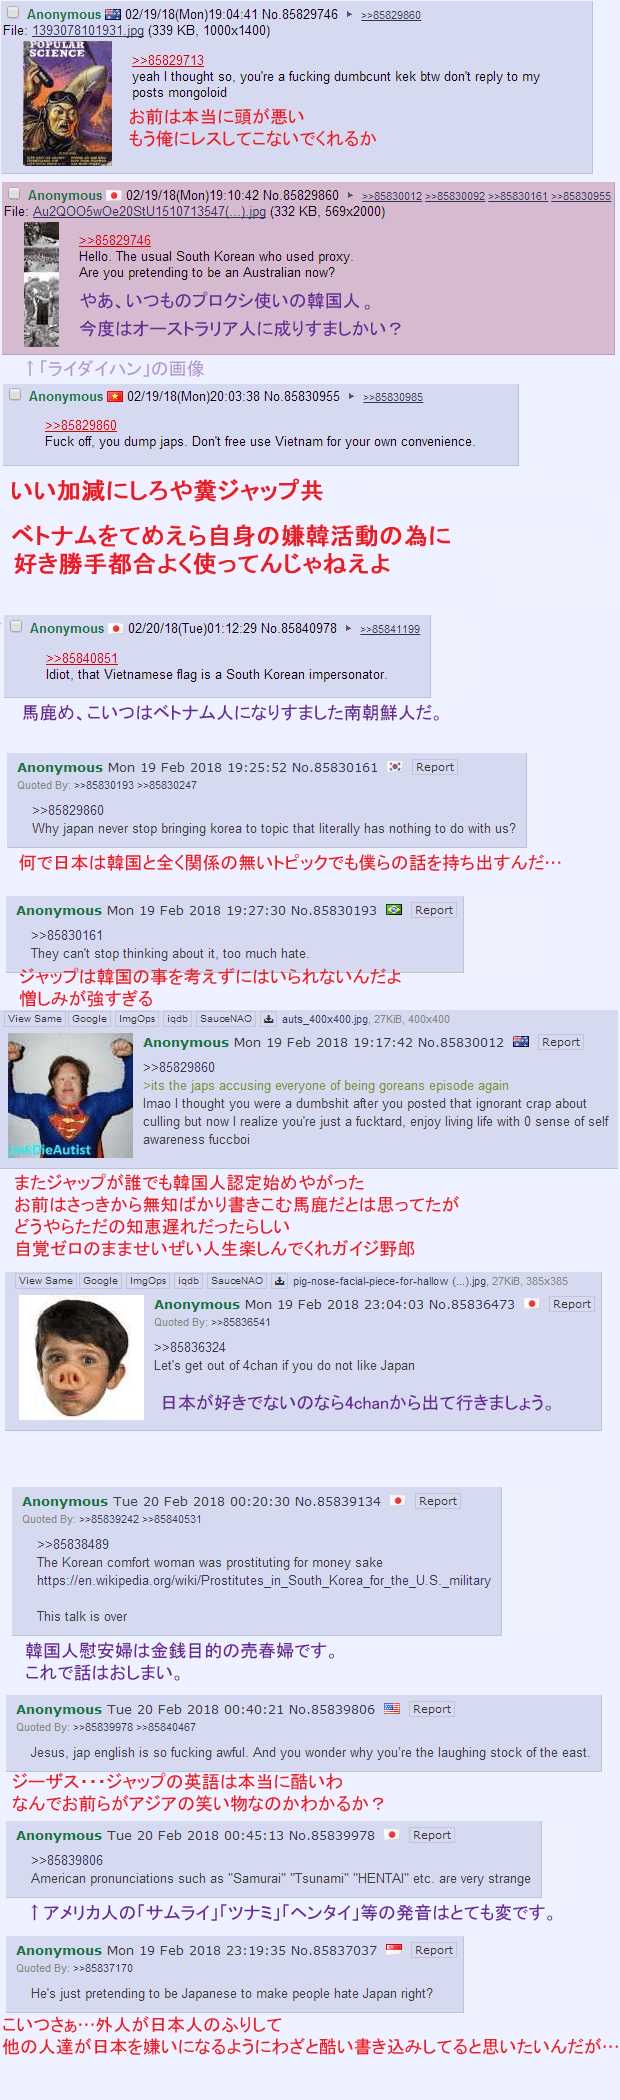Screen dimensions: 620x2100
Task: Click the Brazil flag icon on post 85830193
Action: coord(394,910)
